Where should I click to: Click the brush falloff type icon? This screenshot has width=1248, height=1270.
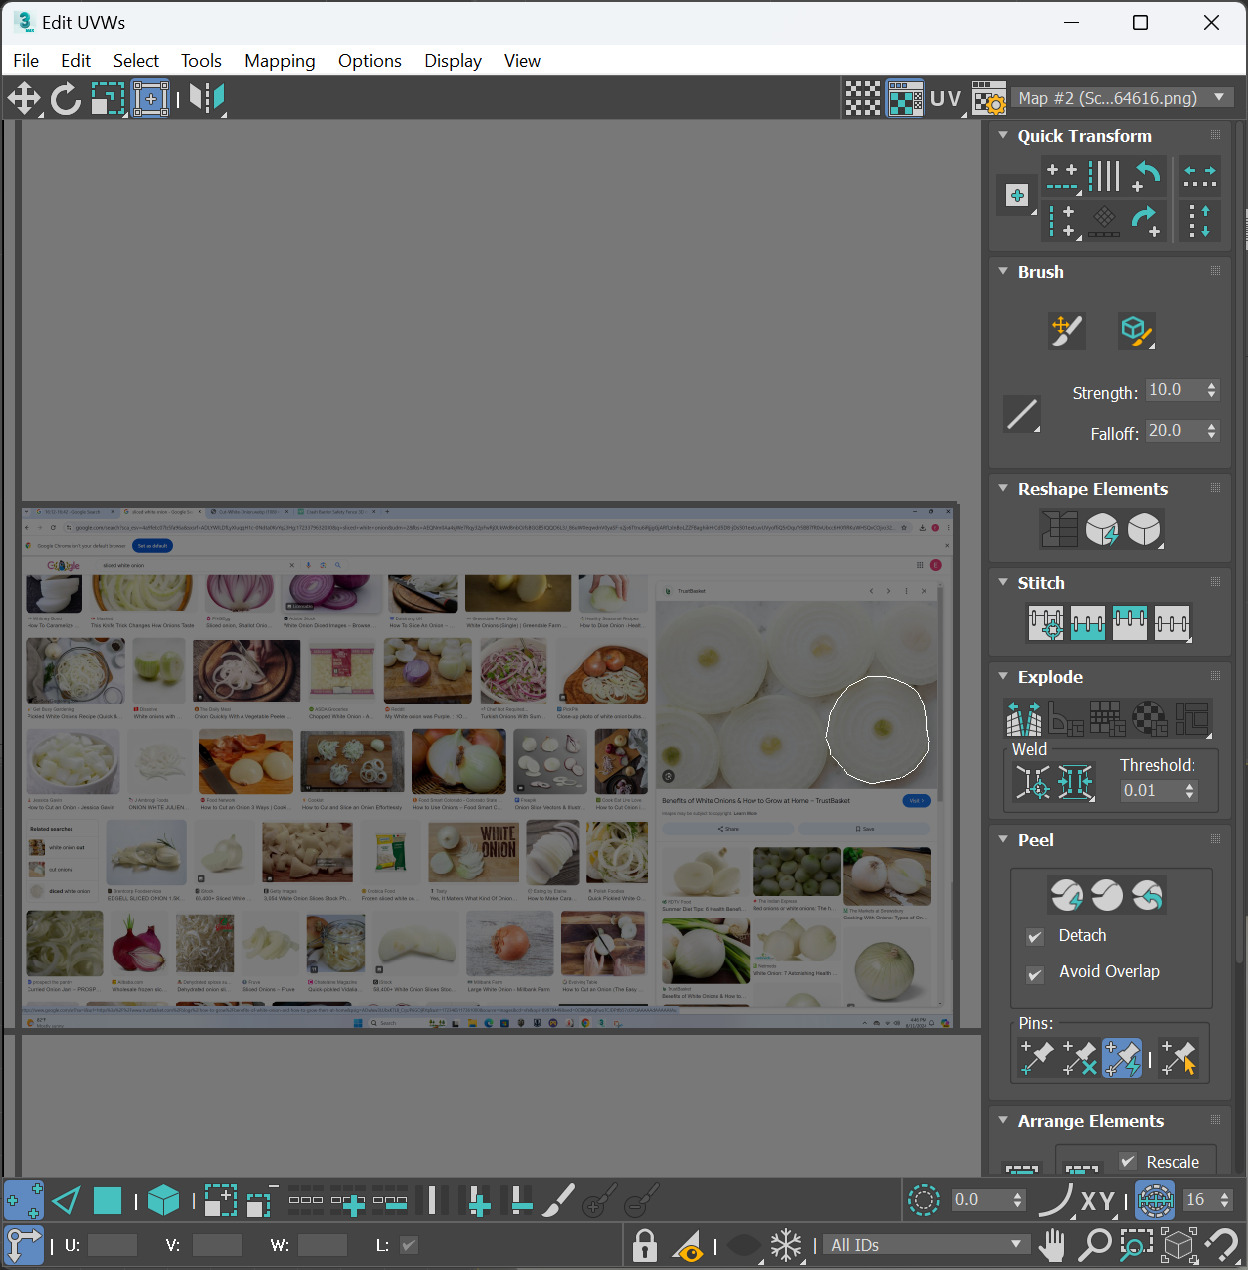1022,413
